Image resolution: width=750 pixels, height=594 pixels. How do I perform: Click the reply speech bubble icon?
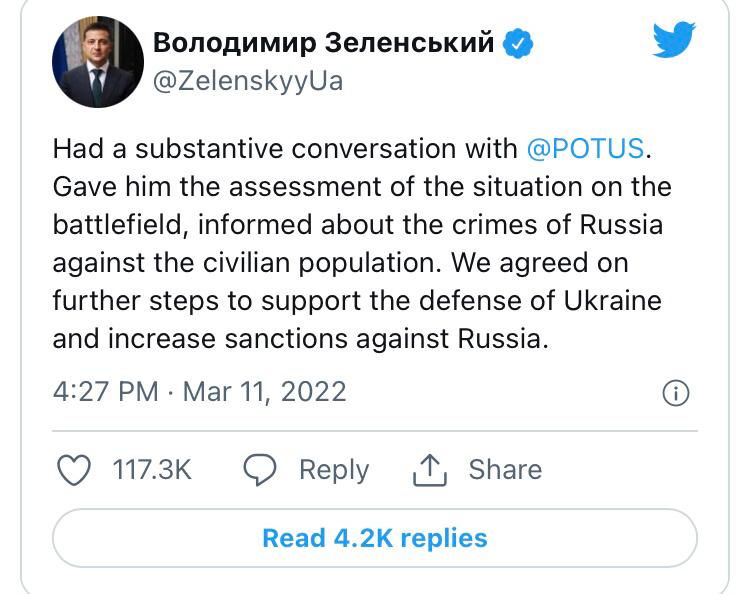261,470
